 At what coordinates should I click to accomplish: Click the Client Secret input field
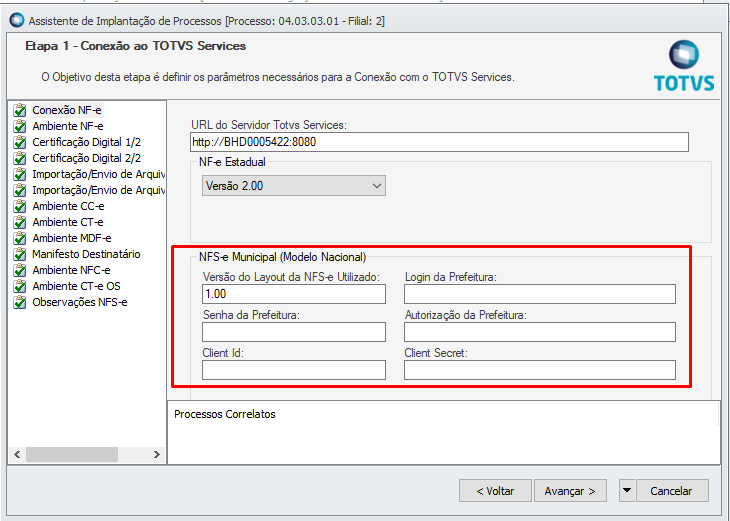540,370
